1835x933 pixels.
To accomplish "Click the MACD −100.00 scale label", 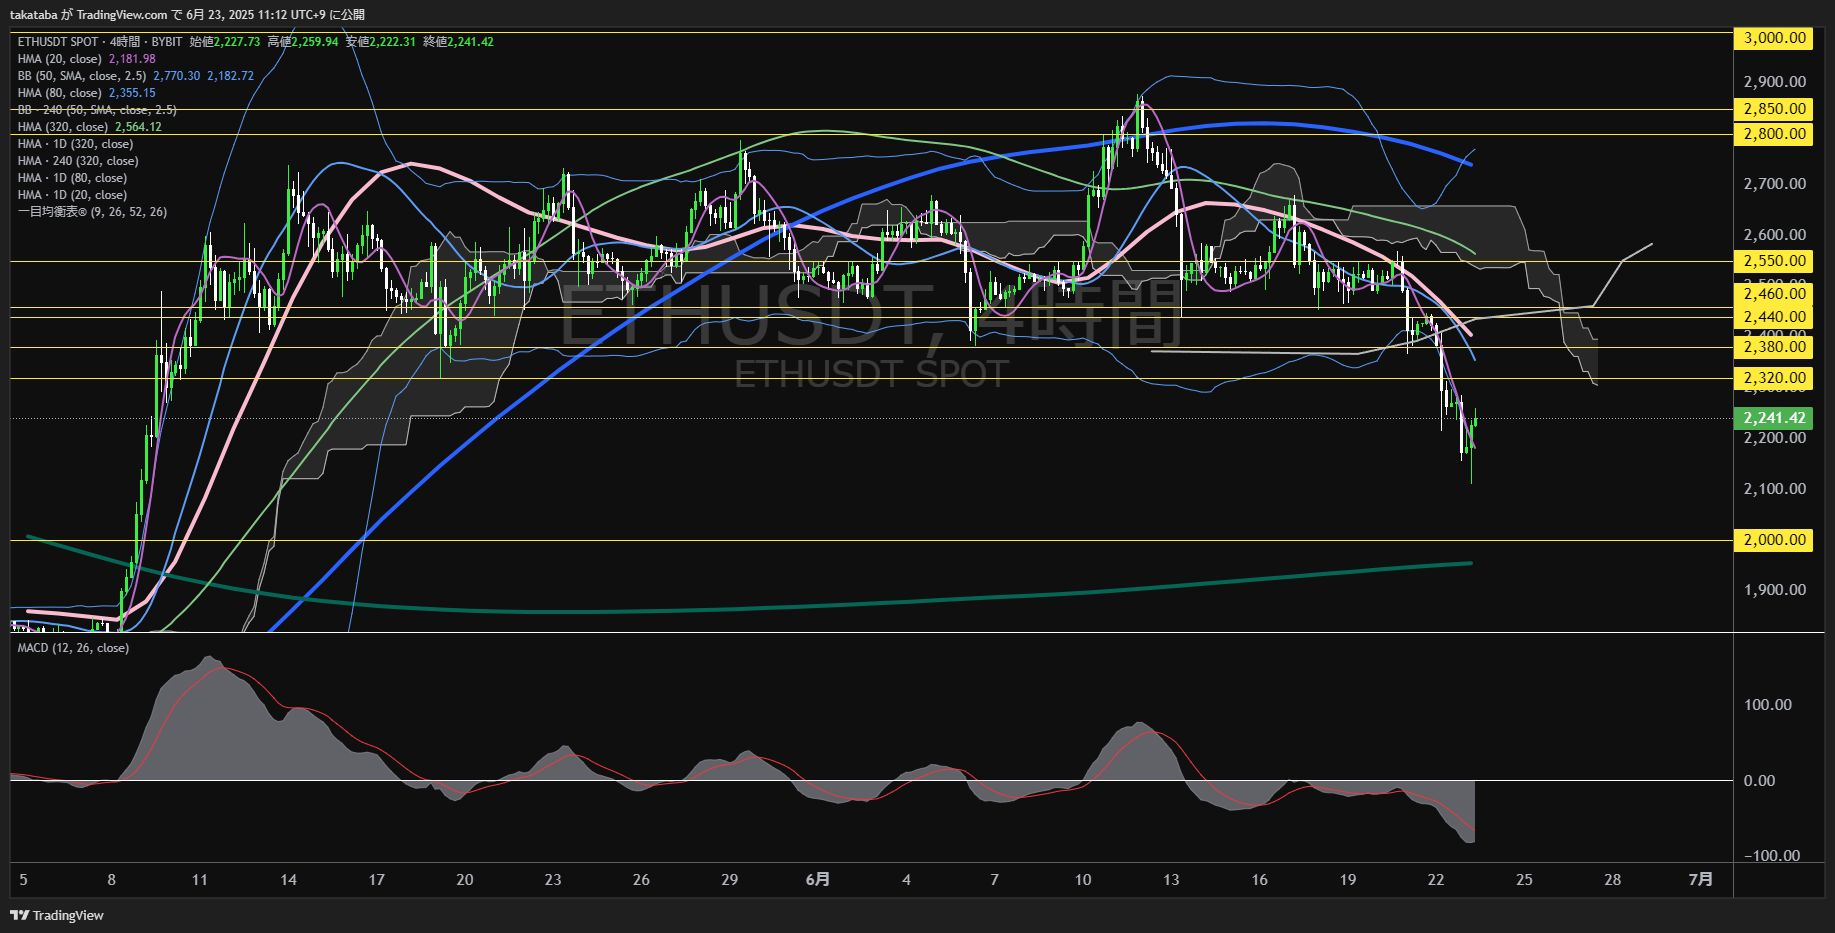I will tap(1771, 856).
